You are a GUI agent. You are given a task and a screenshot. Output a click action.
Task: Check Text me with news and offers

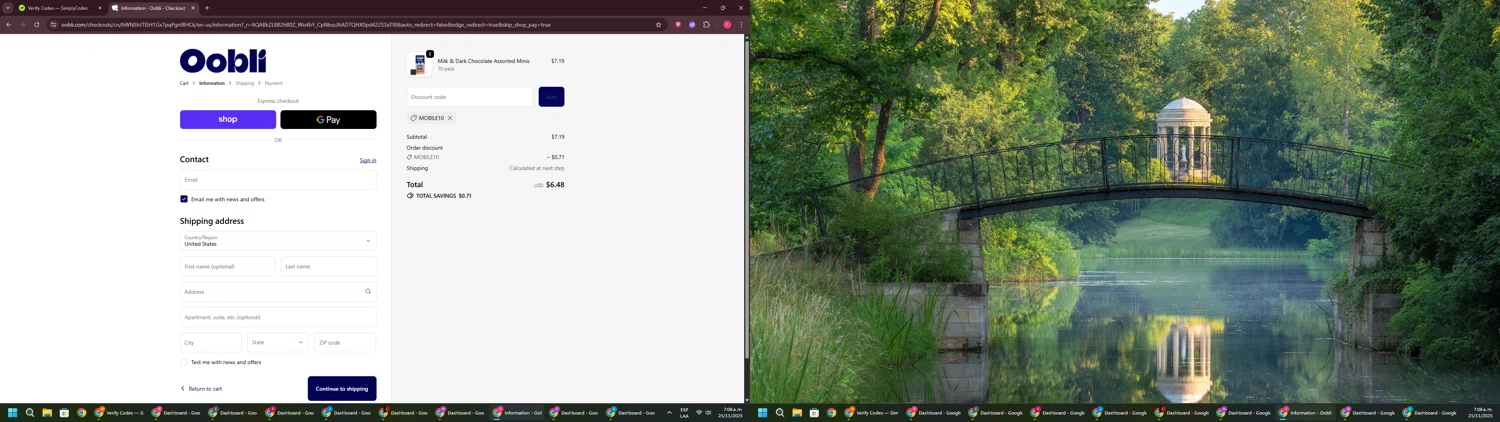184,362
